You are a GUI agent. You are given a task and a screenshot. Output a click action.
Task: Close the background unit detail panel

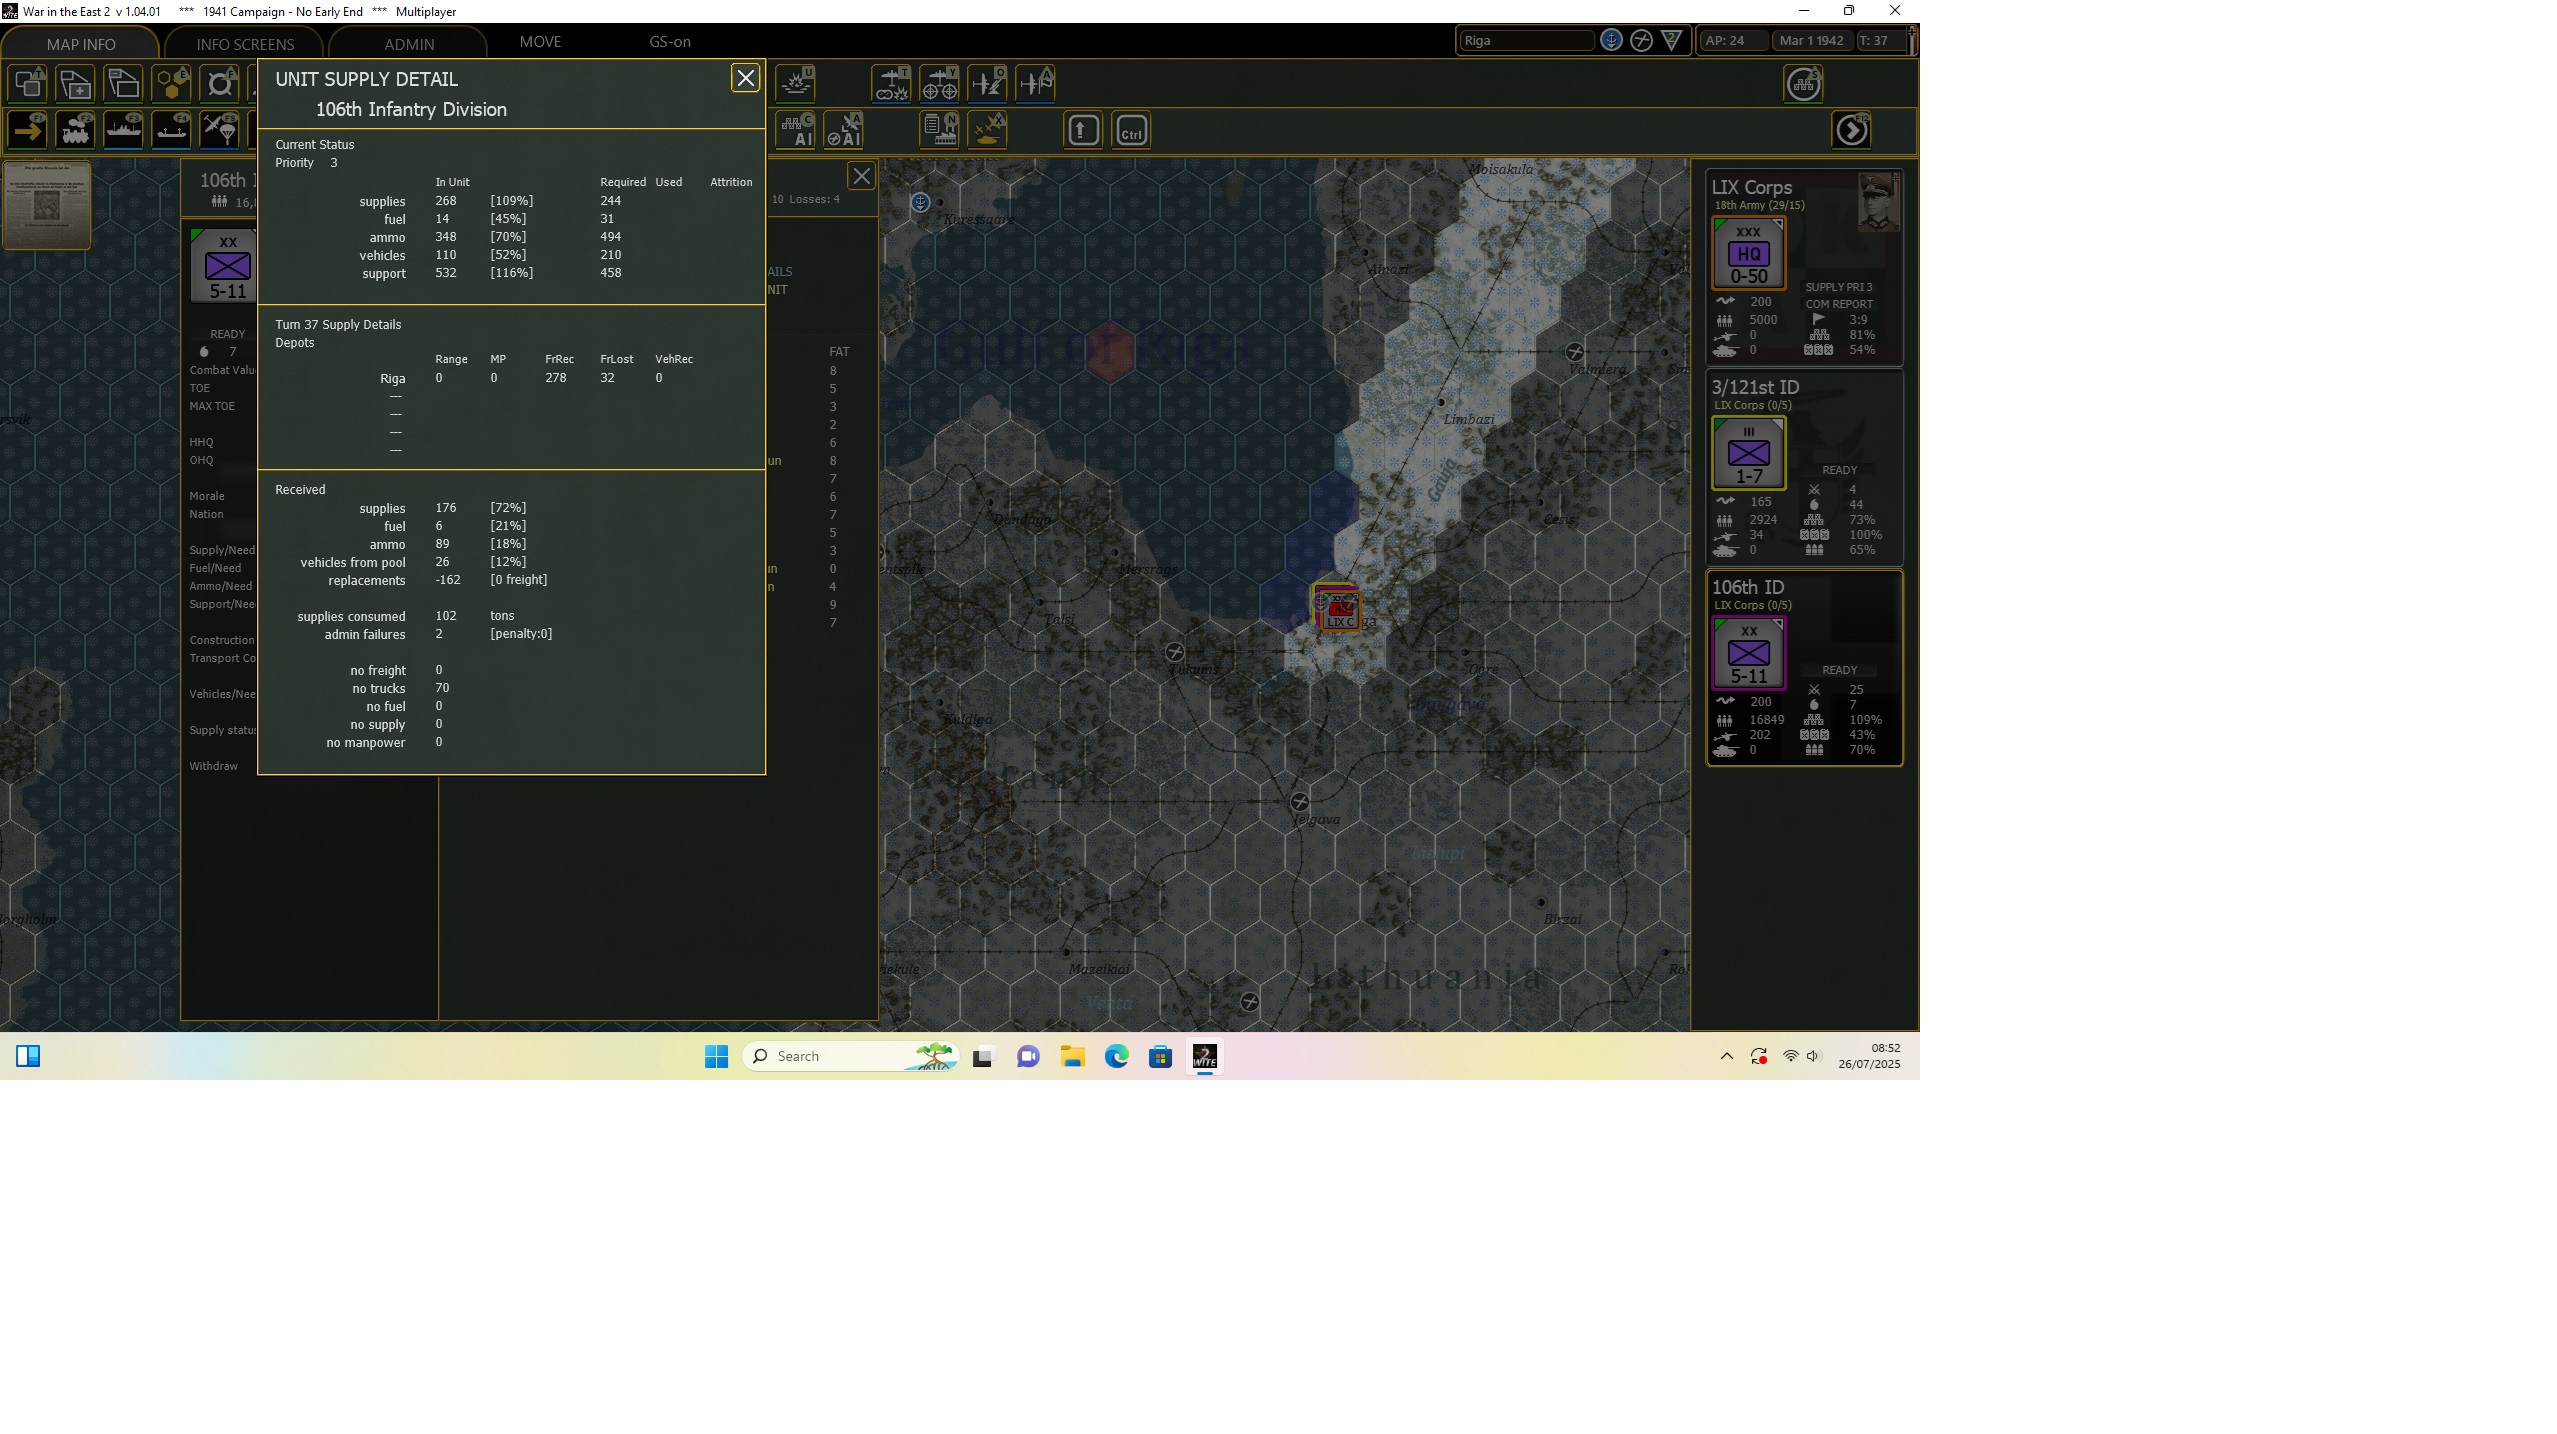861,177
